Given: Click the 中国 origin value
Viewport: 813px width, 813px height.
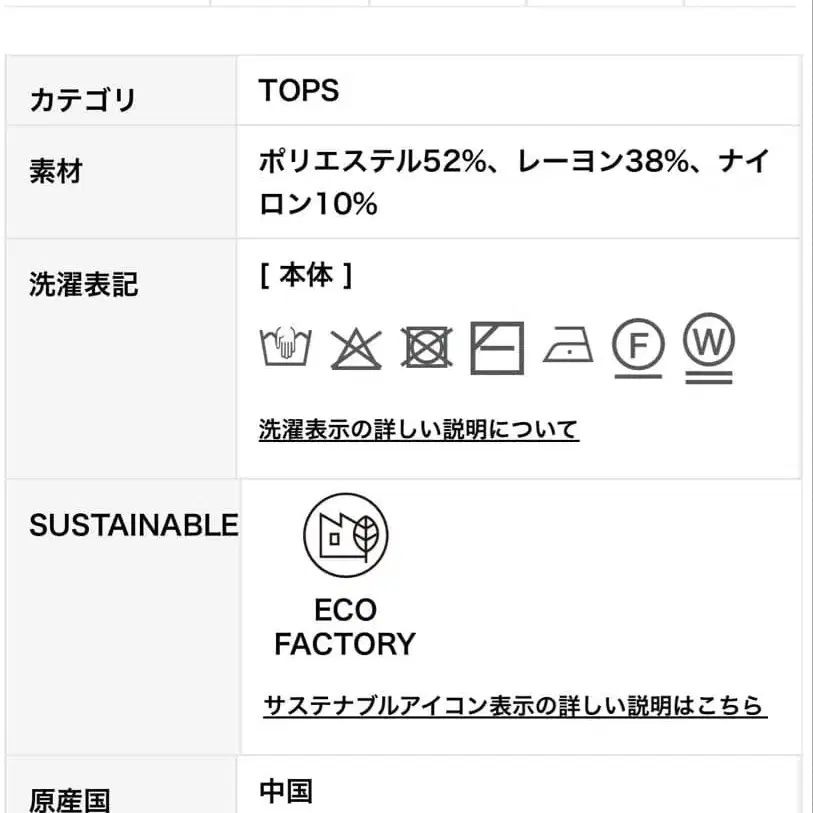Looking at the screenshot, I should click(286, 791).
